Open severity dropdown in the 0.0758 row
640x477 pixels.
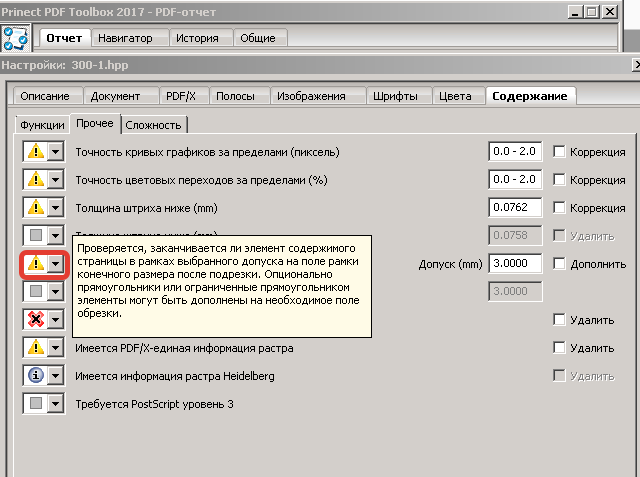(56, 235)
